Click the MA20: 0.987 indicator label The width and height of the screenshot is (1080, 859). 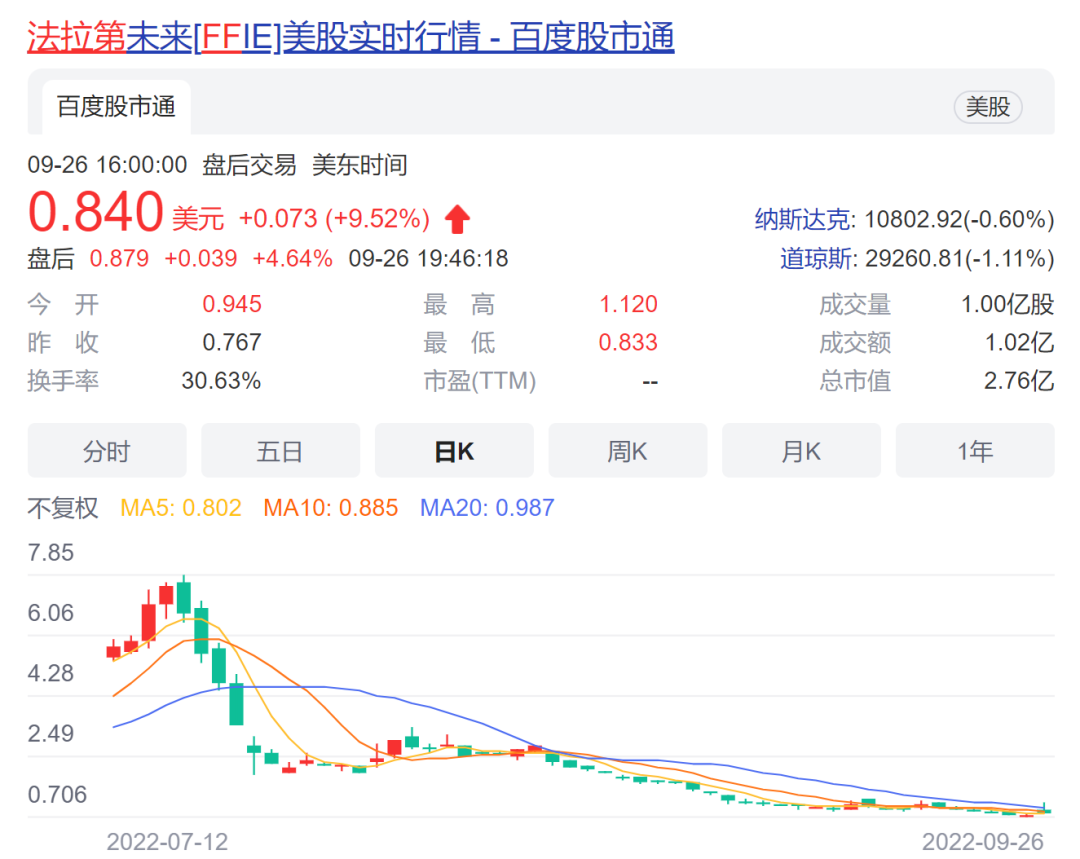click(x=487, y=508)
